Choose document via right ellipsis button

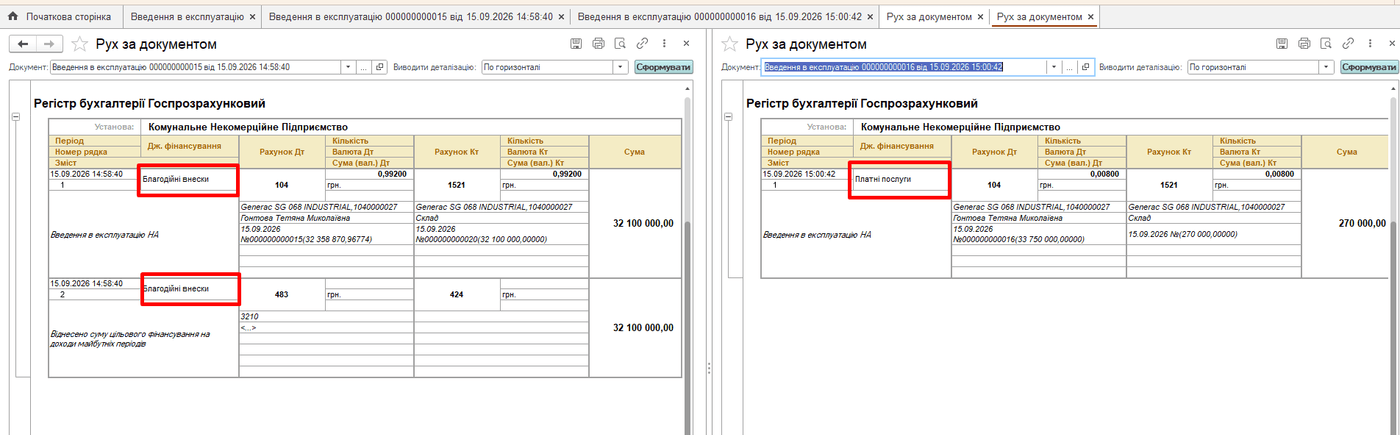click(x=1068, y=67)
